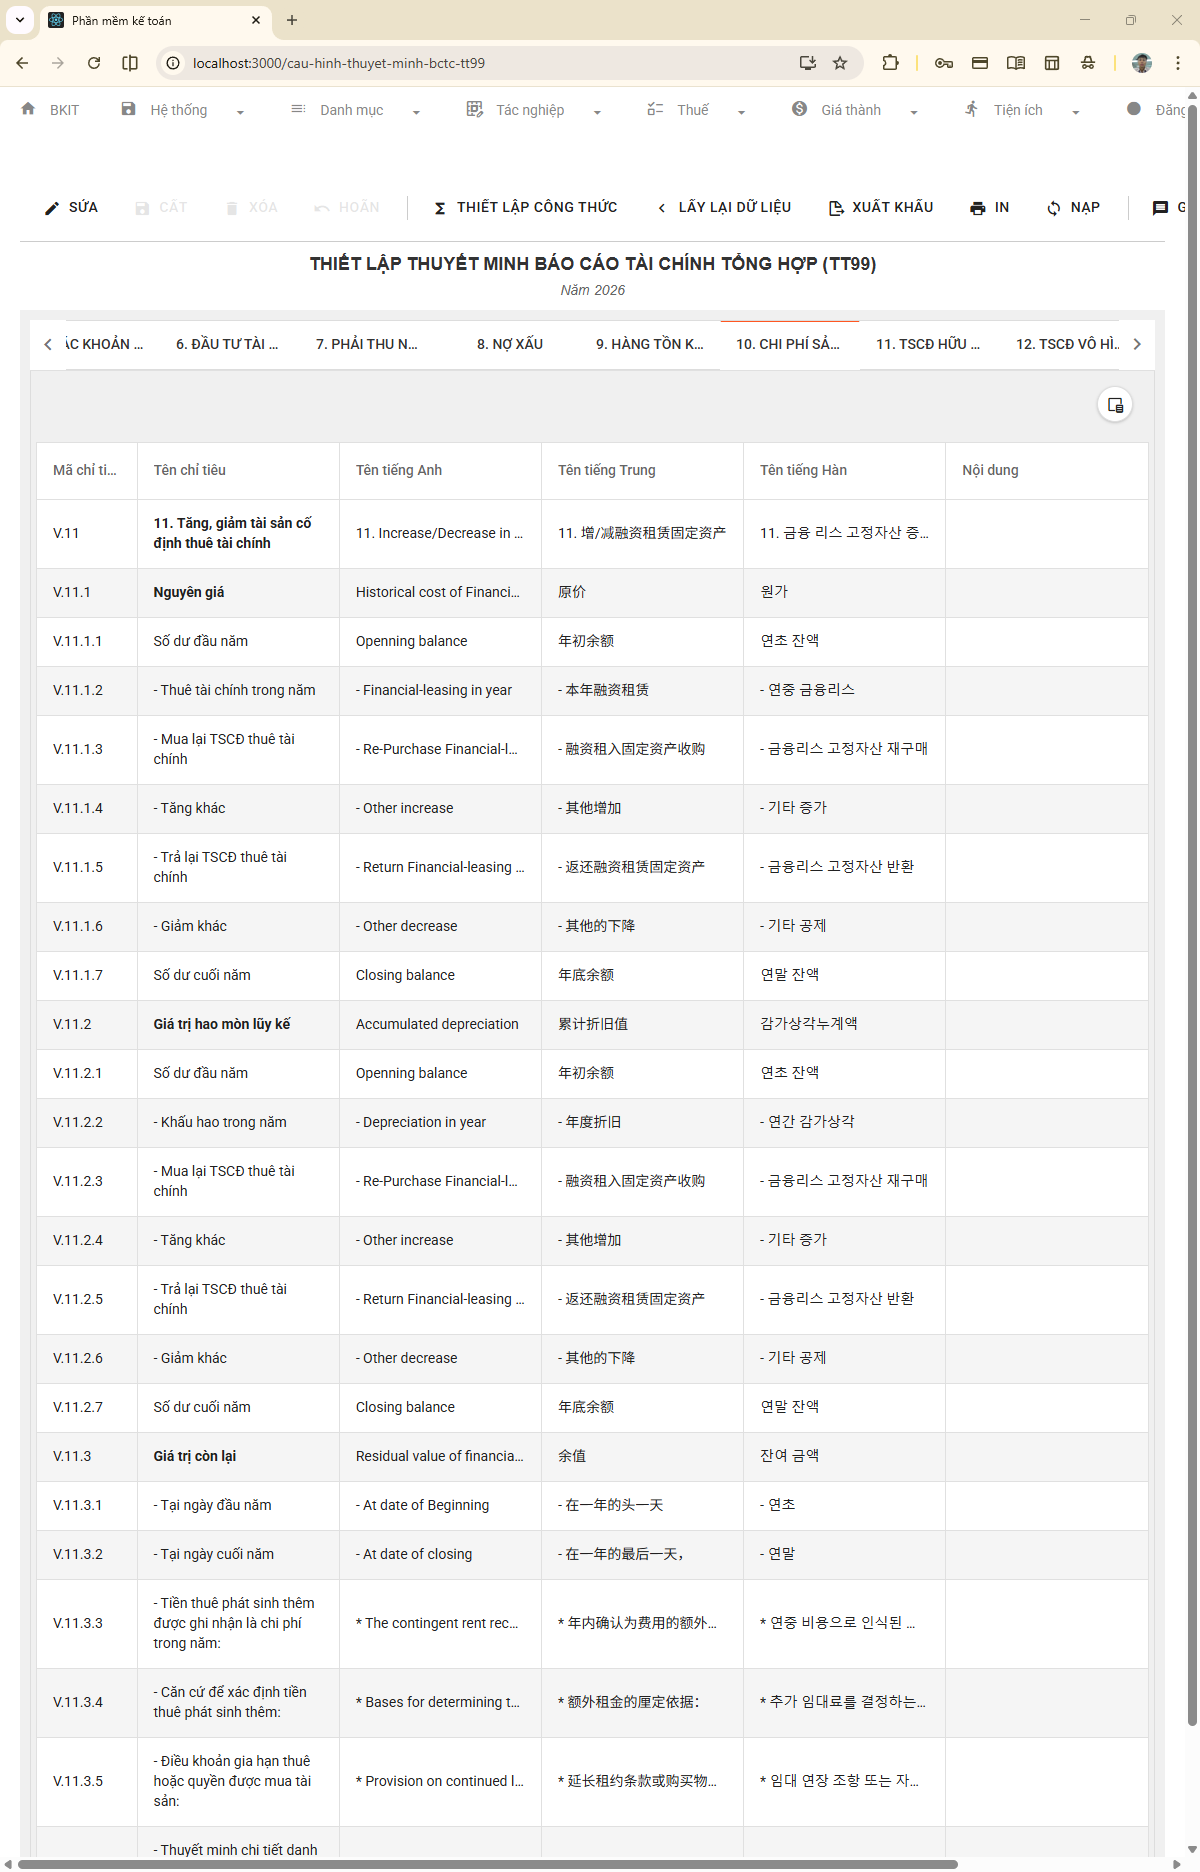Click the Tên tiếng Hàn column header

[844, 470]
